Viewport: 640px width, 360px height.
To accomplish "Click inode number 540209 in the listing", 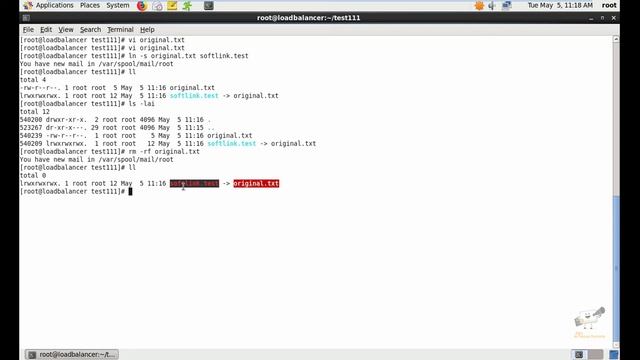I will tap(31, 144).
